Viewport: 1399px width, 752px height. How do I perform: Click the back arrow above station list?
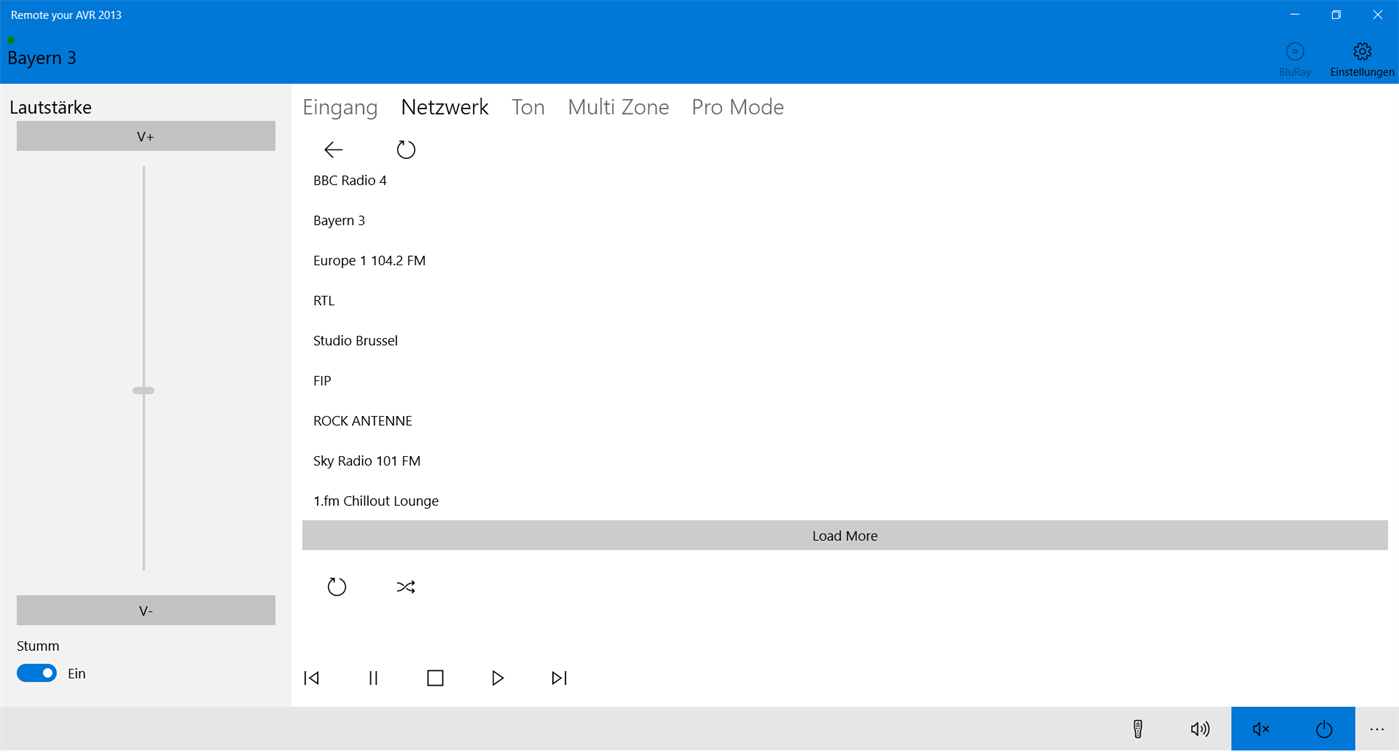(333, 150)
